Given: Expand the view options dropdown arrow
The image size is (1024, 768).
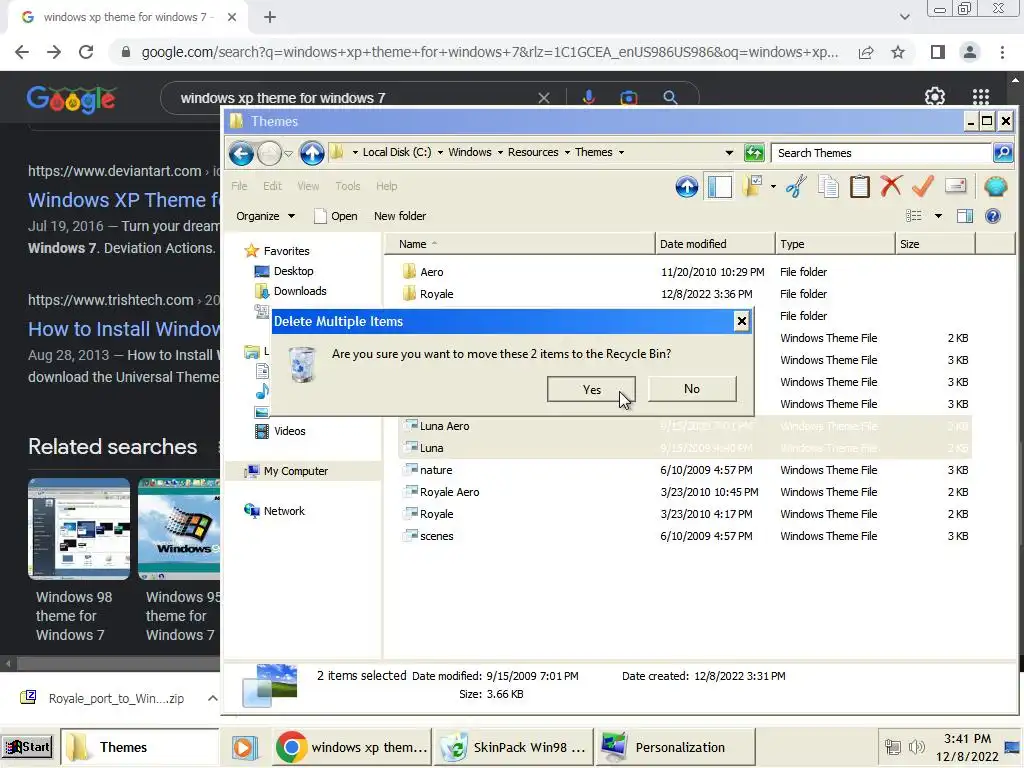Looking at the screenshot, I should click(x=938, y=216).
